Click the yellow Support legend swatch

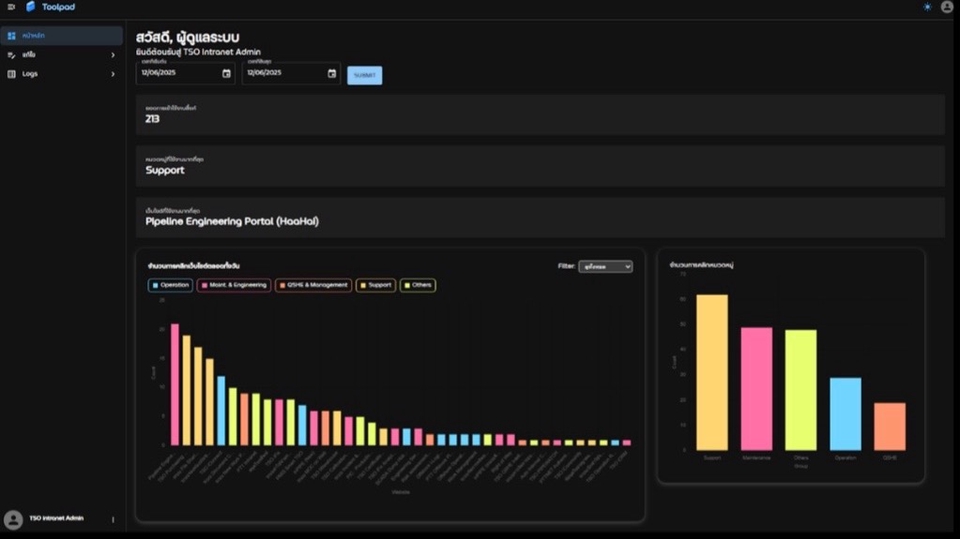pos(362,285)
